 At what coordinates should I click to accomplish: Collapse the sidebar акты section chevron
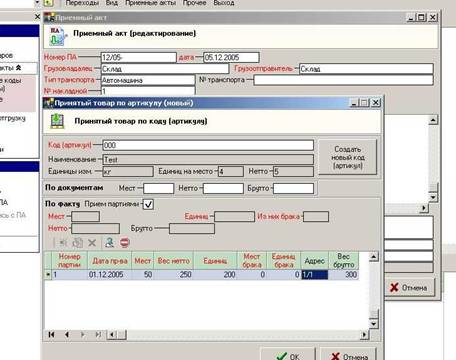(19, 68)
